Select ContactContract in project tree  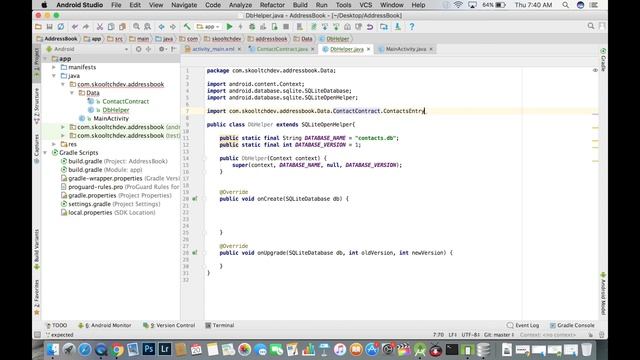pyautogui.click(x=126, y=101)
